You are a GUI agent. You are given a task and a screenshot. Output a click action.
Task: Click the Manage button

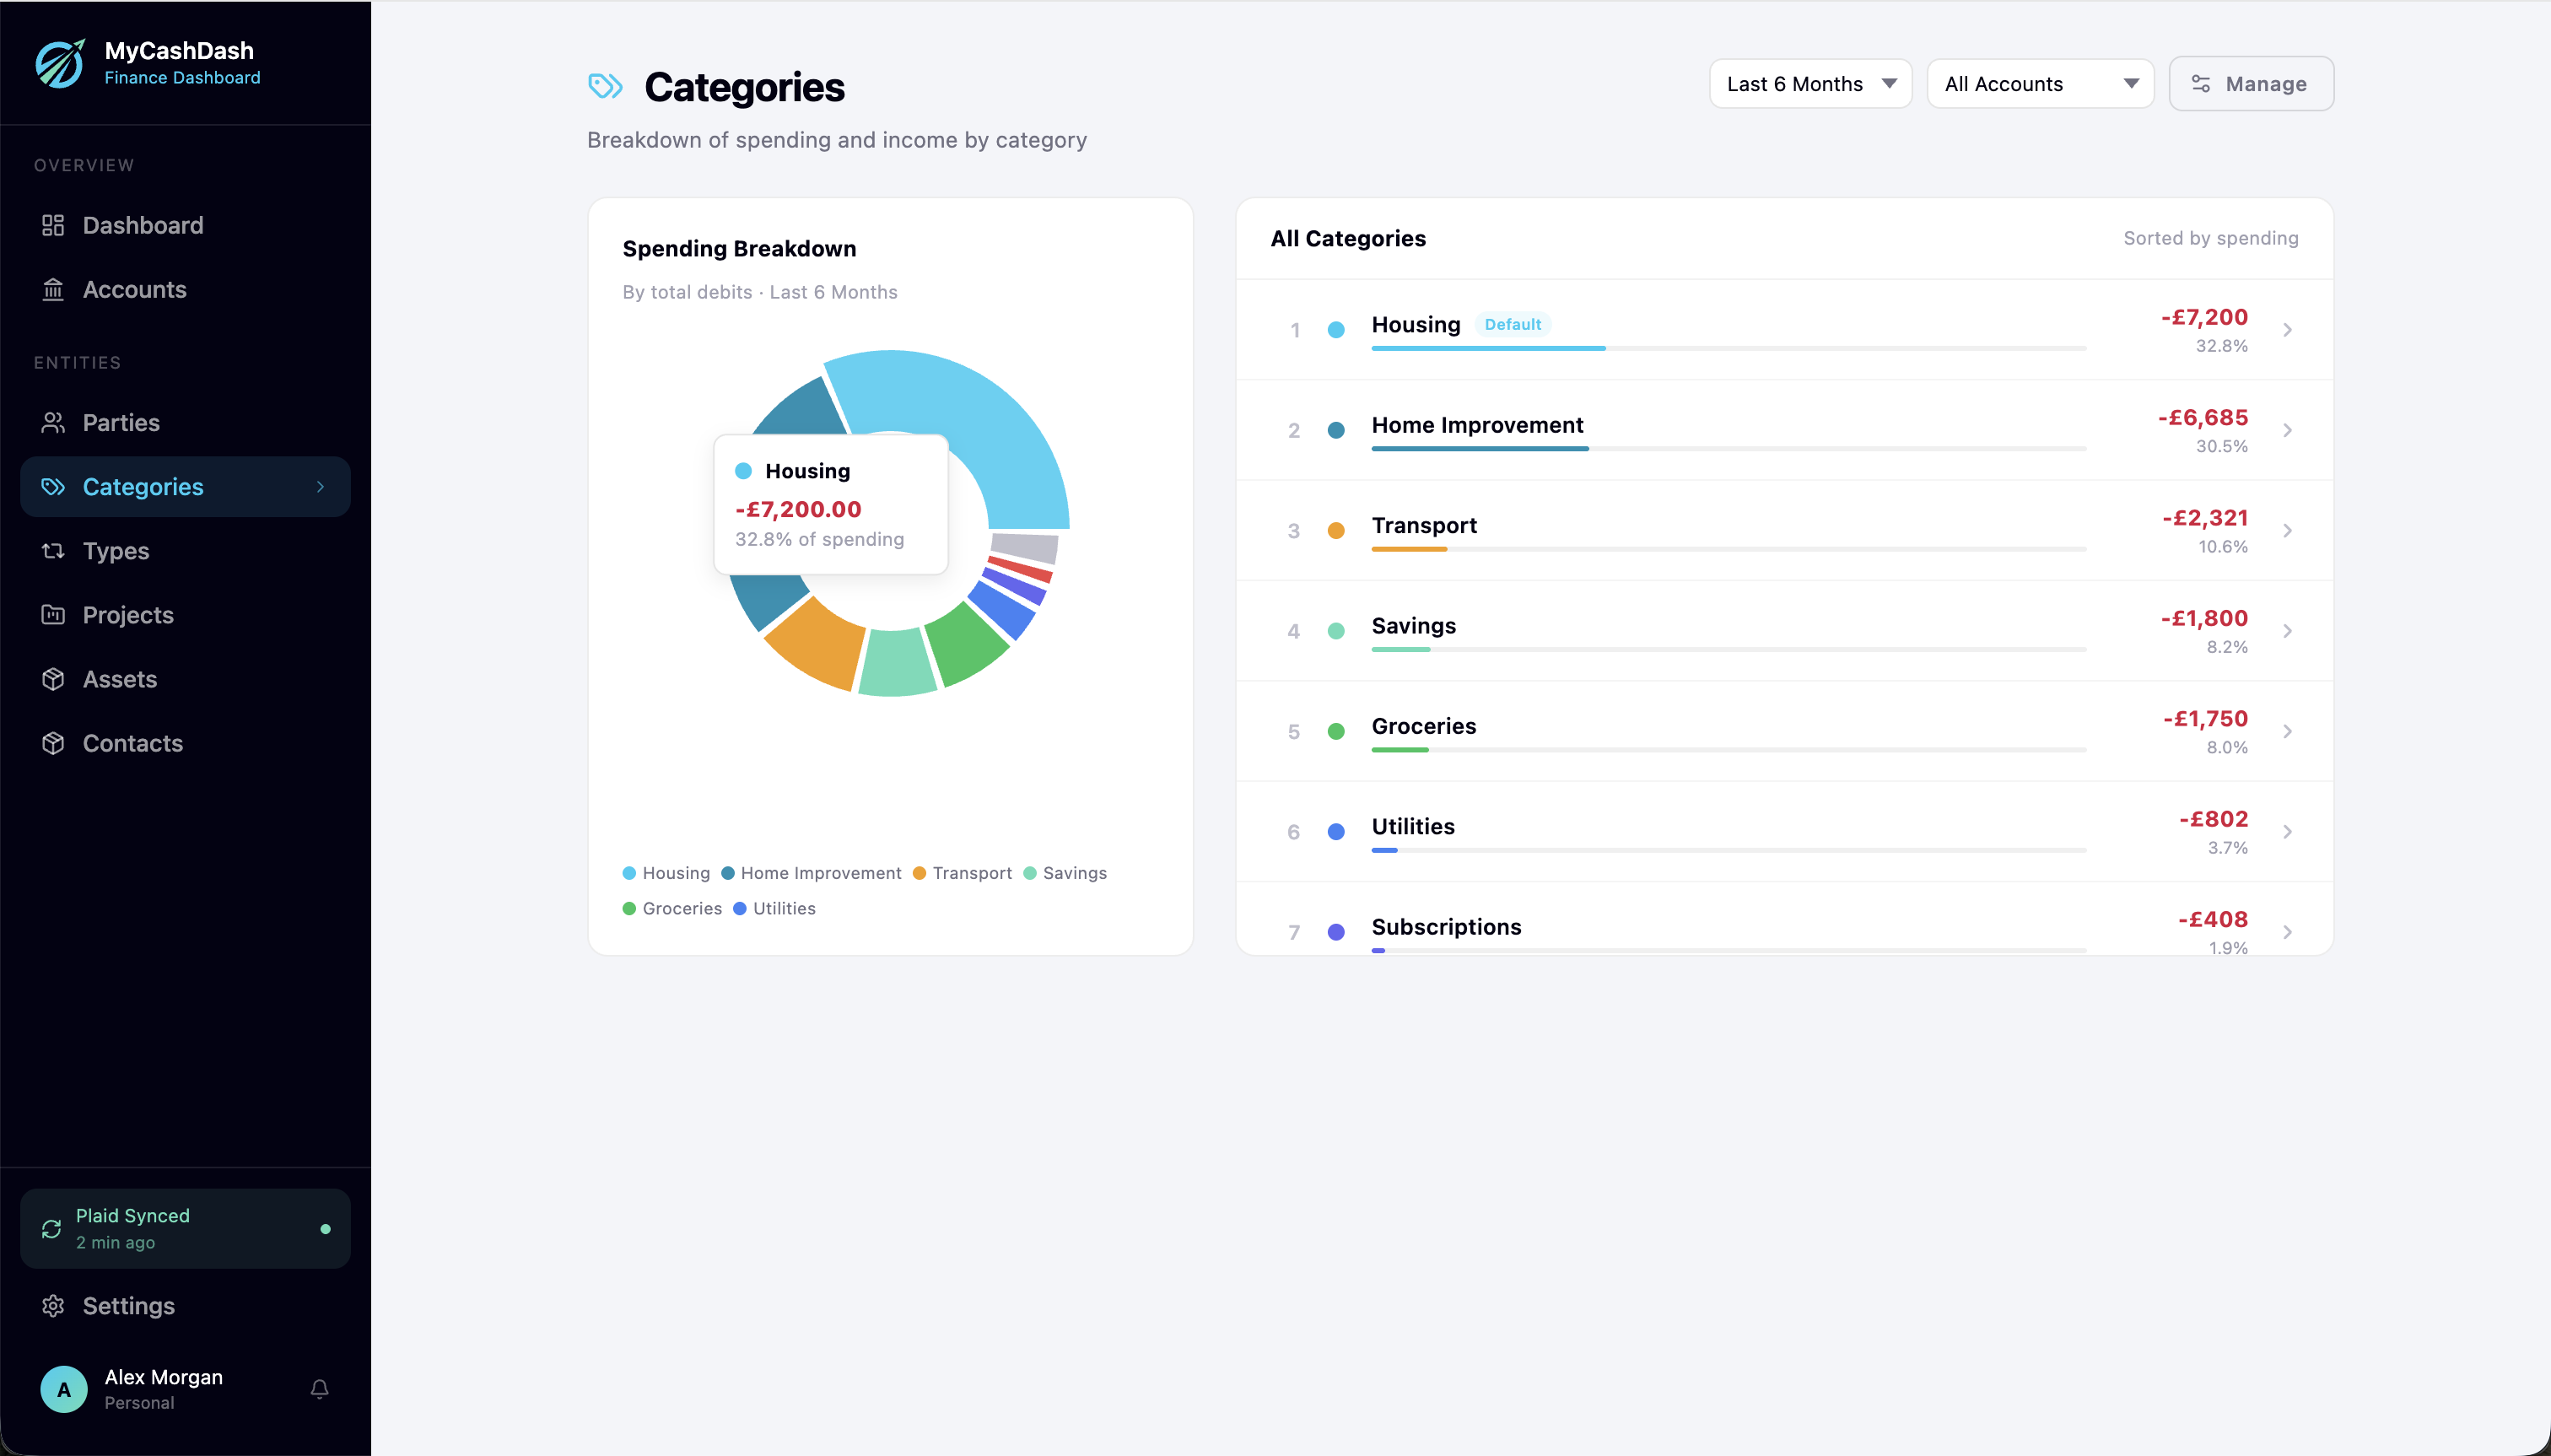(2251, 84)
